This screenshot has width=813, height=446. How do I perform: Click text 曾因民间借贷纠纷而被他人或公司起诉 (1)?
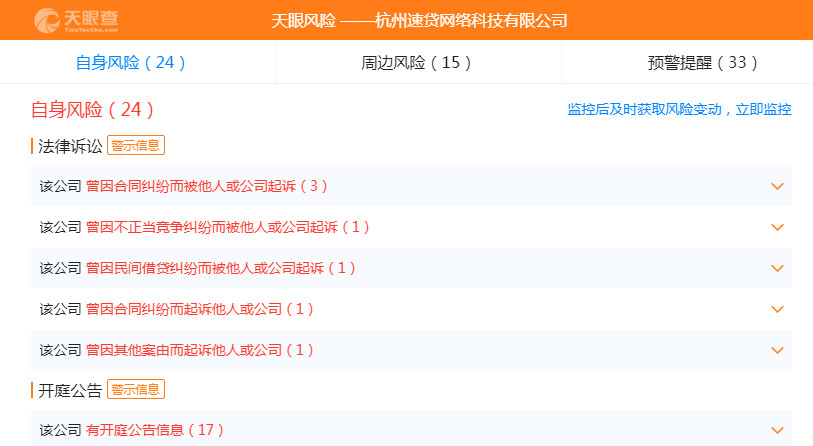pyautogui.click(x=221, y=268)
